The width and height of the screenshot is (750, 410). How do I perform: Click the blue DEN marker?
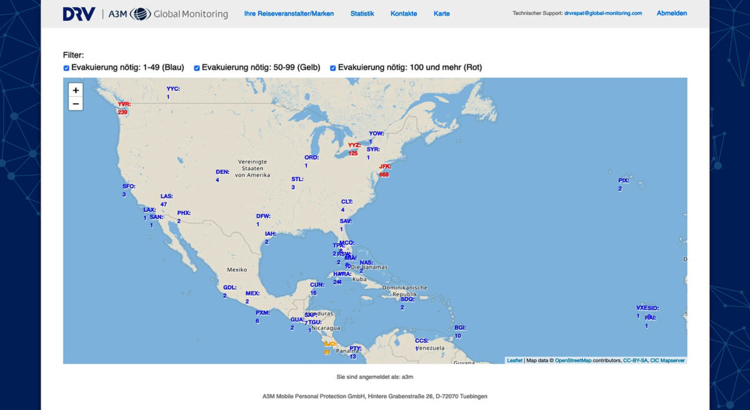click(222, 175)
